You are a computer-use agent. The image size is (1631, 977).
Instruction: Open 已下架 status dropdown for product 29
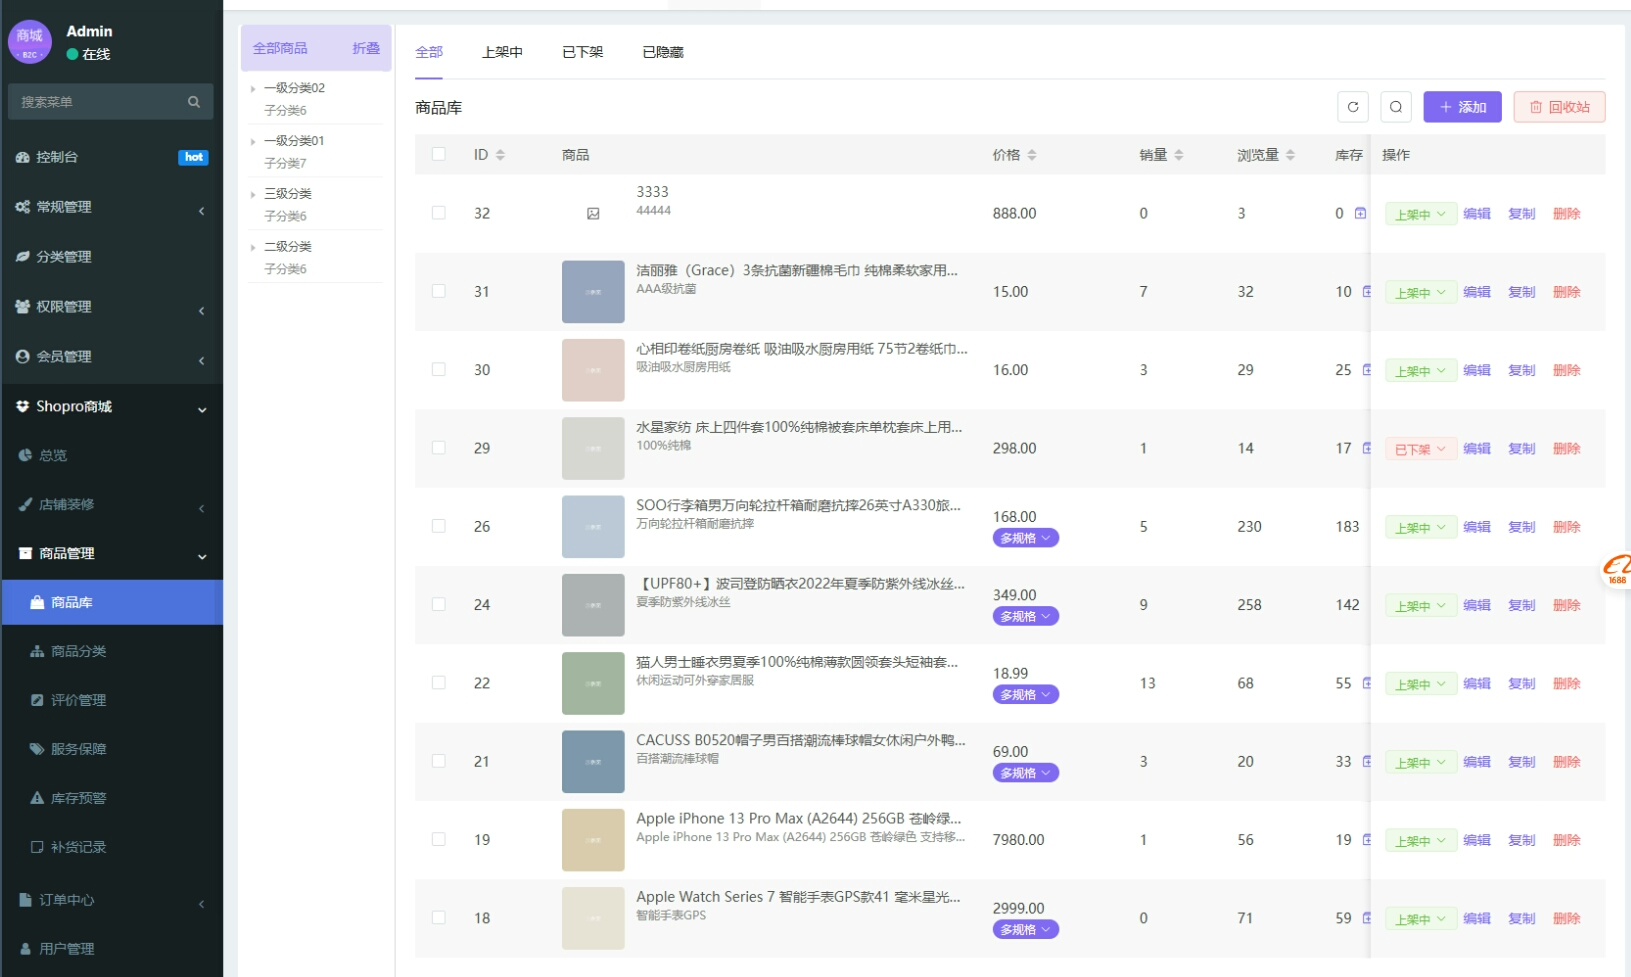(1420, 449)
